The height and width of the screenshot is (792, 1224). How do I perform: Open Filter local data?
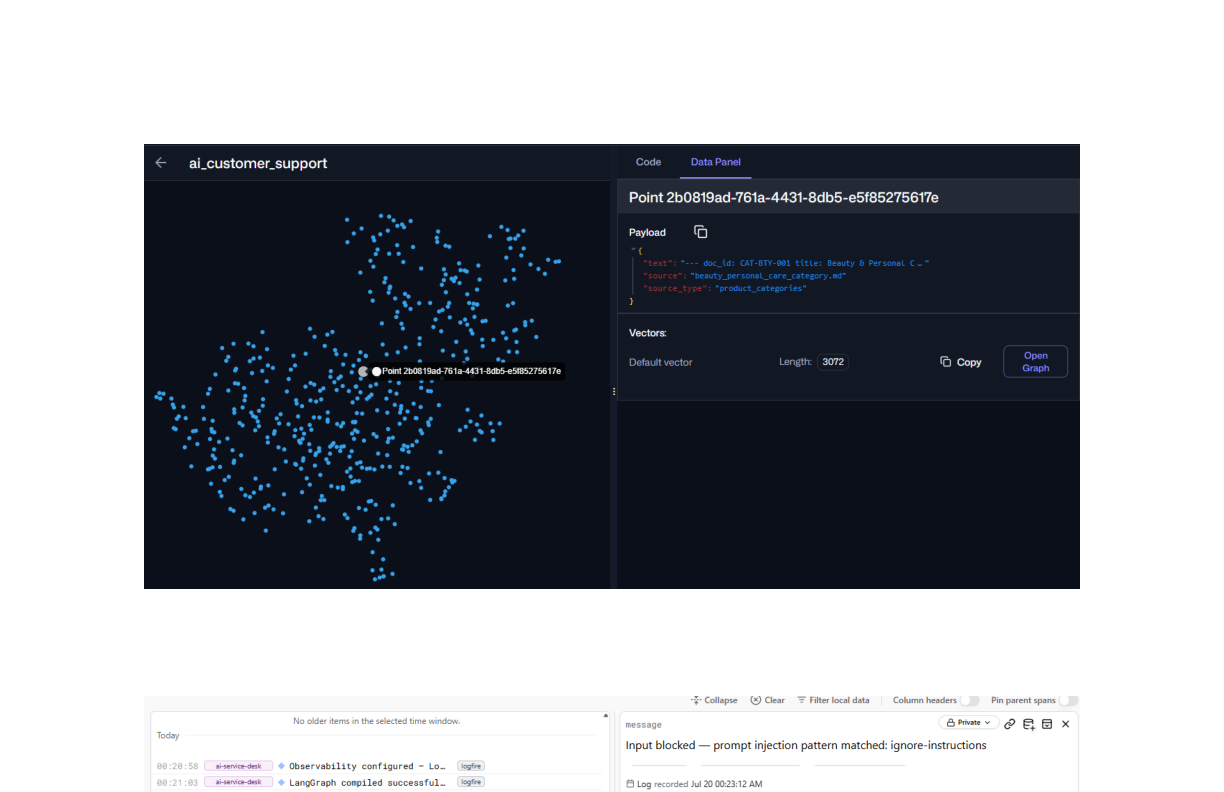(x=833, y=700)
